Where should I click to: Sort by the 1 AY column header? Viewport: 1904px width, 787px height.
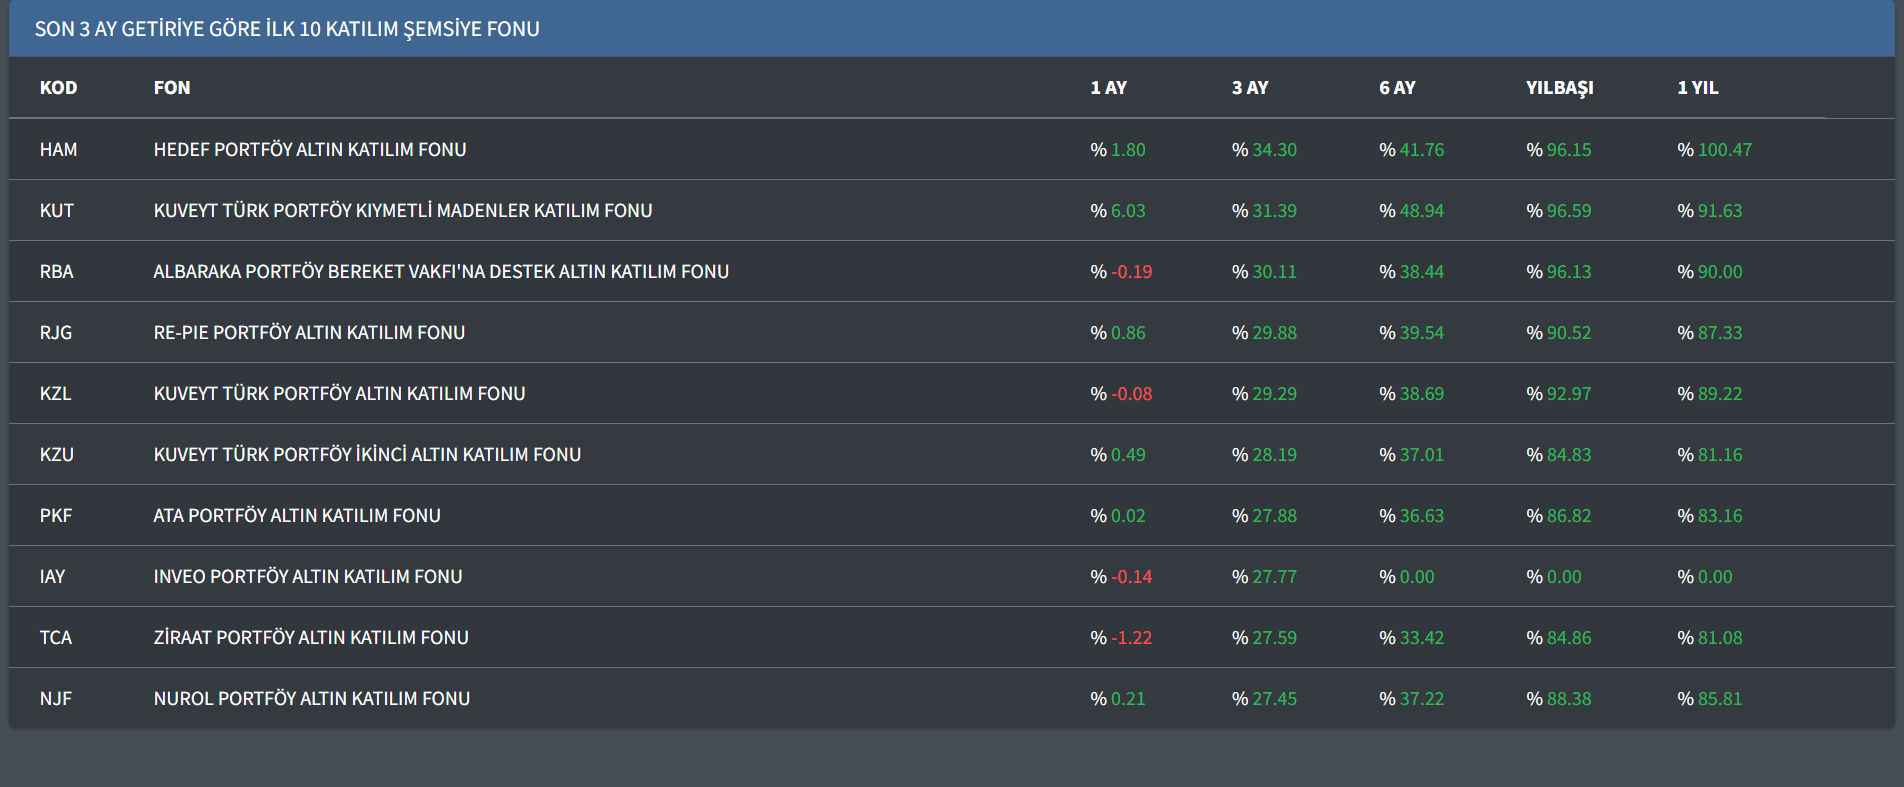coord(1108,88)
